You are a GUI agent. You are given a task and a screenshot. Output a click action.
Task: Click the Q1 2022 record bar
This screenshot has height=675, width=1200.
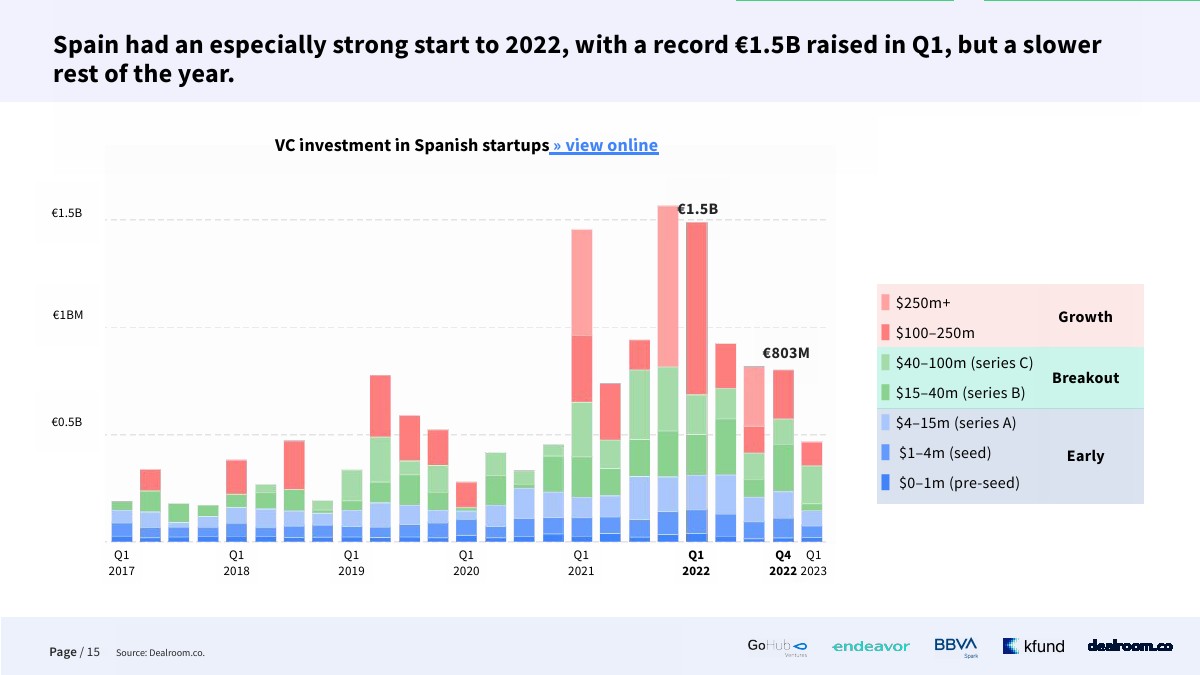696,380
